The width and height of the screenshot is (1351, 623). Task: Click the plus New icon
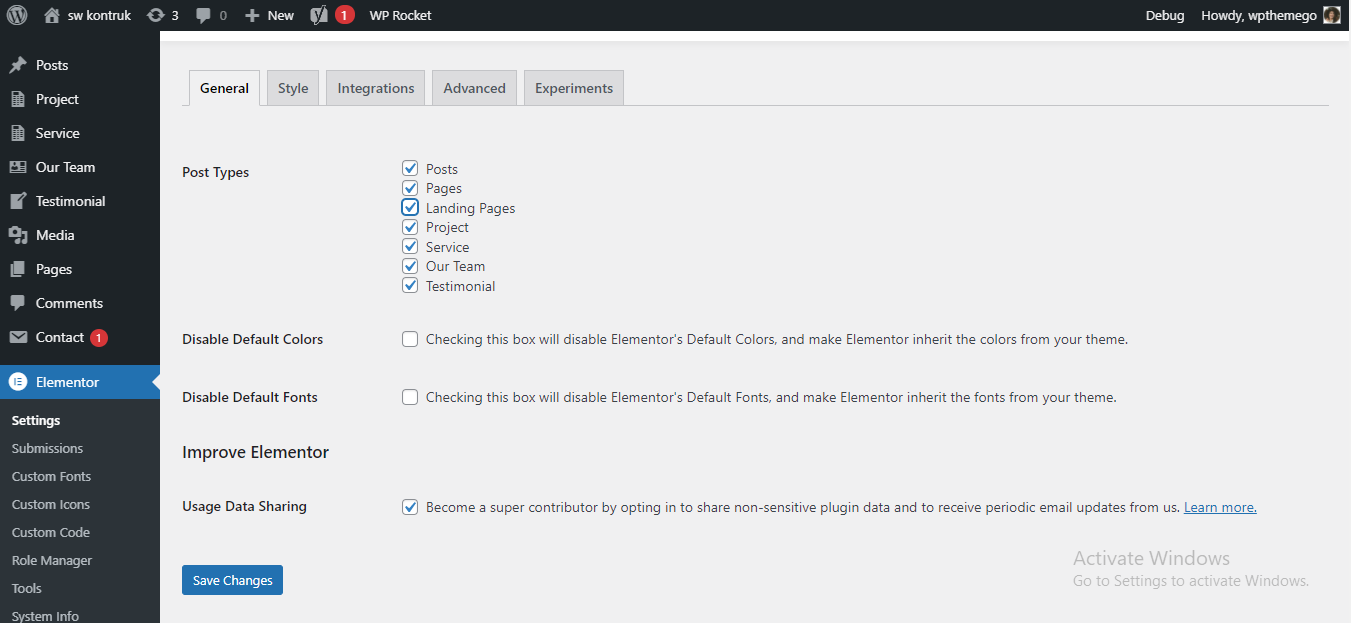point(252,16)
